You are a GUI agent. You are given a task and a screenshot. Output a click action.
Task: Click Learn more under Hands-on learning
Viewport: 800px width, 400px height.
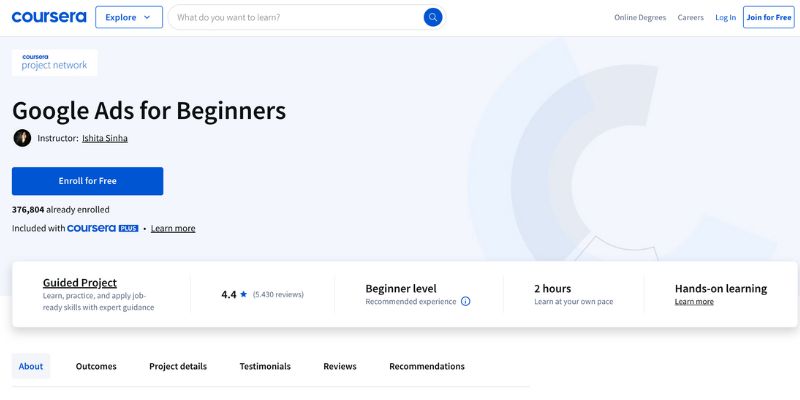coord(694,302)
